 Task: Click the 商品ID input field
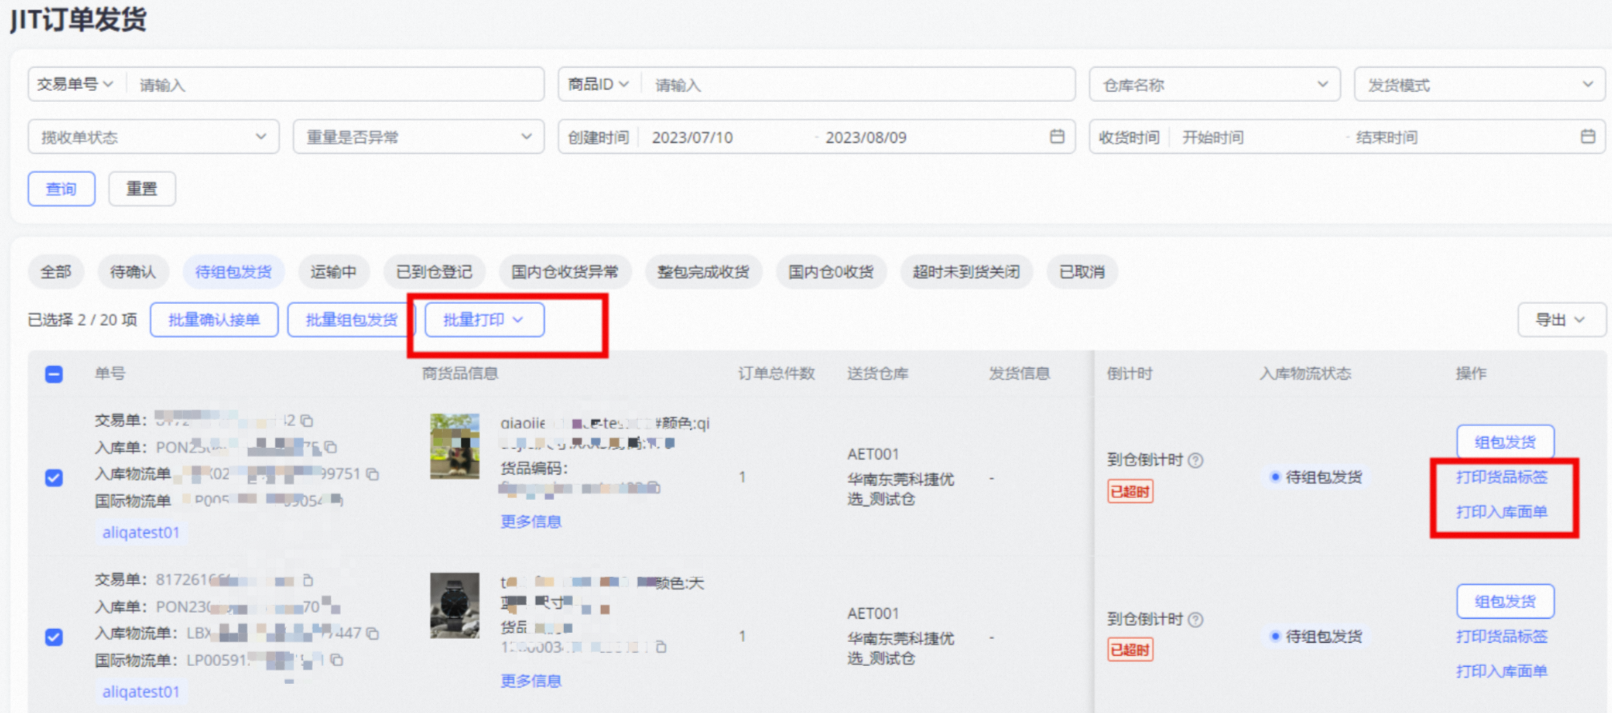point(857,85)
